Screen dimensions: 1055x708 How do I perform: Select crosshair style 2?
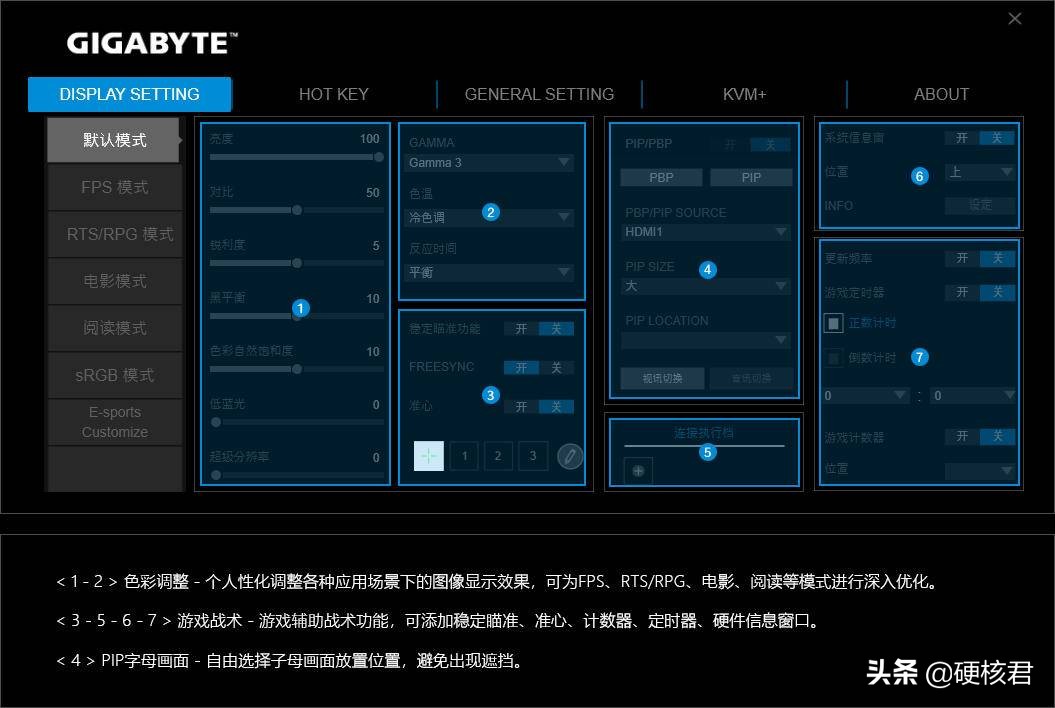498,455
